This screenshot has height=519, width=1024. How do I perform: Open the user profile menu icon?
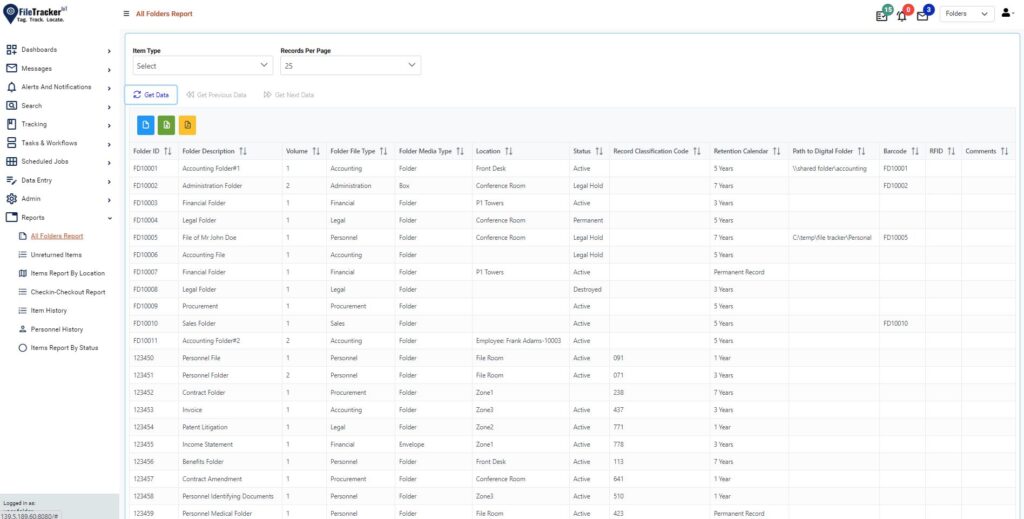pos(1006,13)
